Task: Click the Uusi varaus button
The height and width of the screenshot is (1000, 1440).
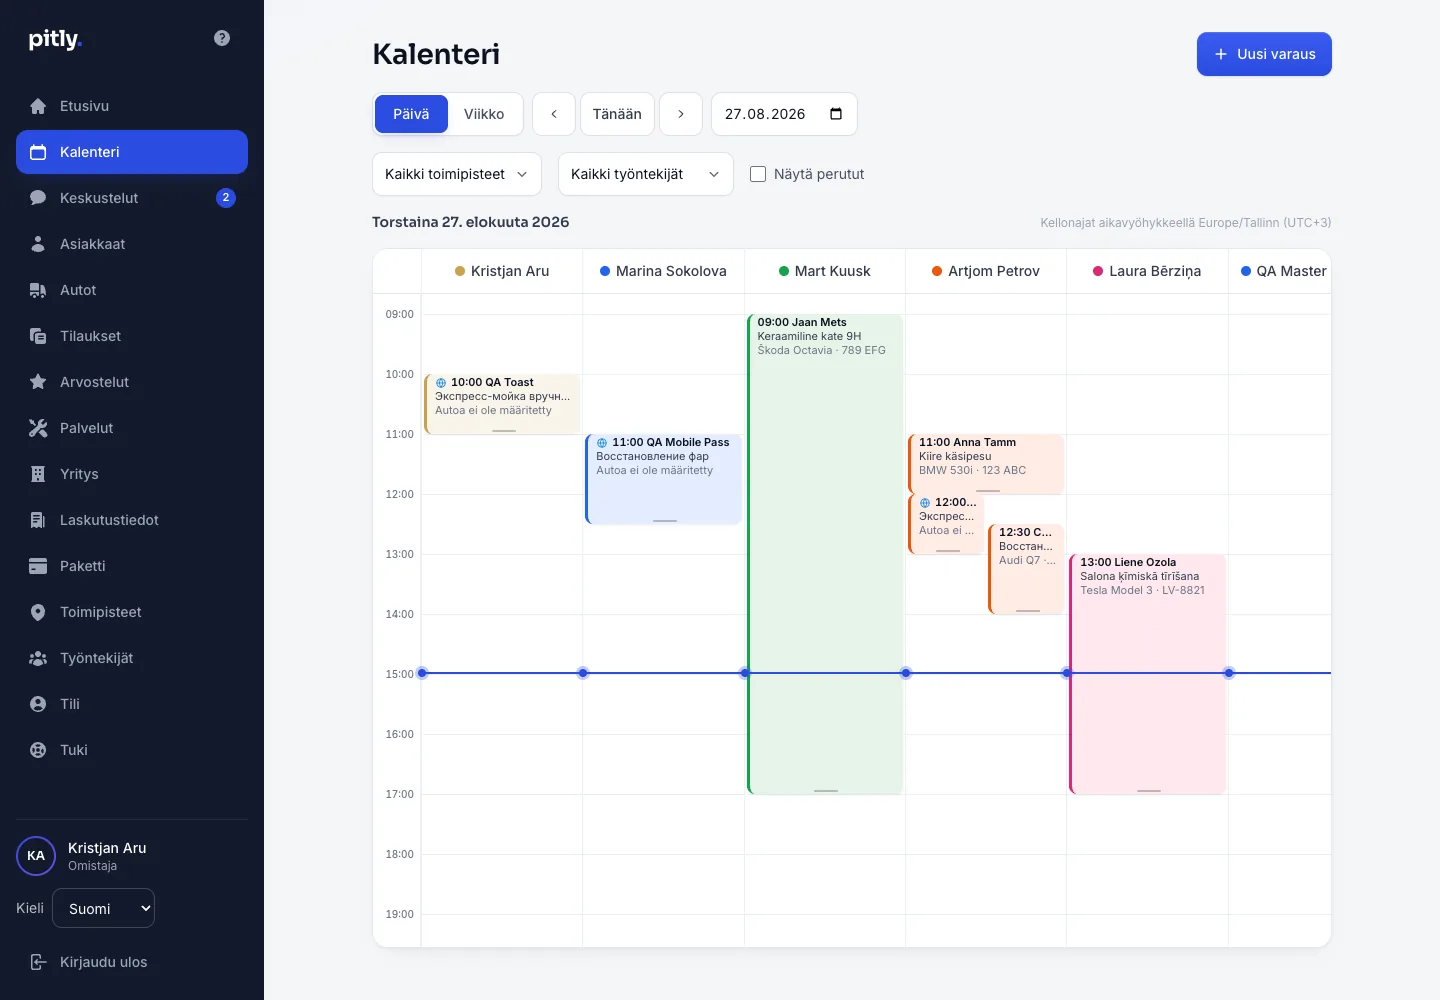Action: tap(1264, 54)
